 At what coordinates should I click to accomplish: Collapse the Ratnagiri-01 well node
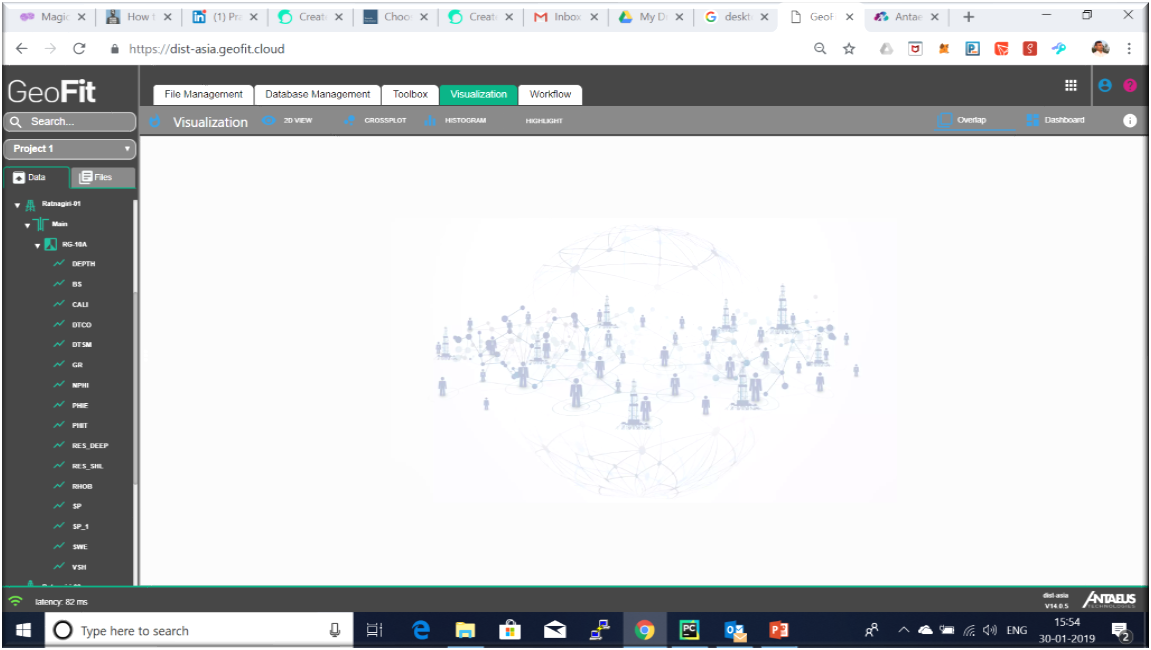click(x=18, y=205)
